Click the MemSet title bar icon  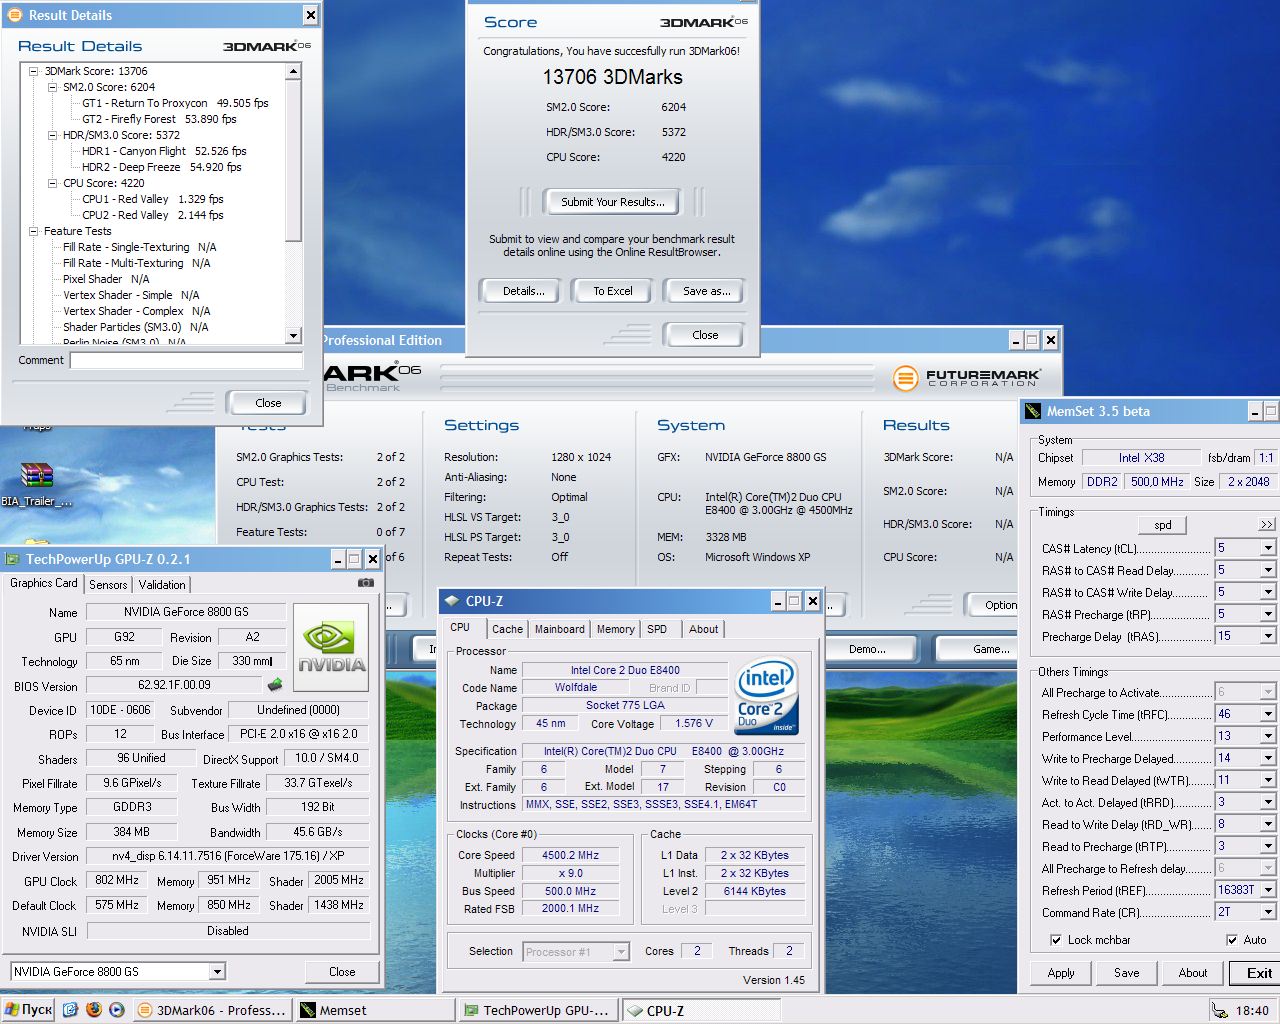(x=1033, y=411)
